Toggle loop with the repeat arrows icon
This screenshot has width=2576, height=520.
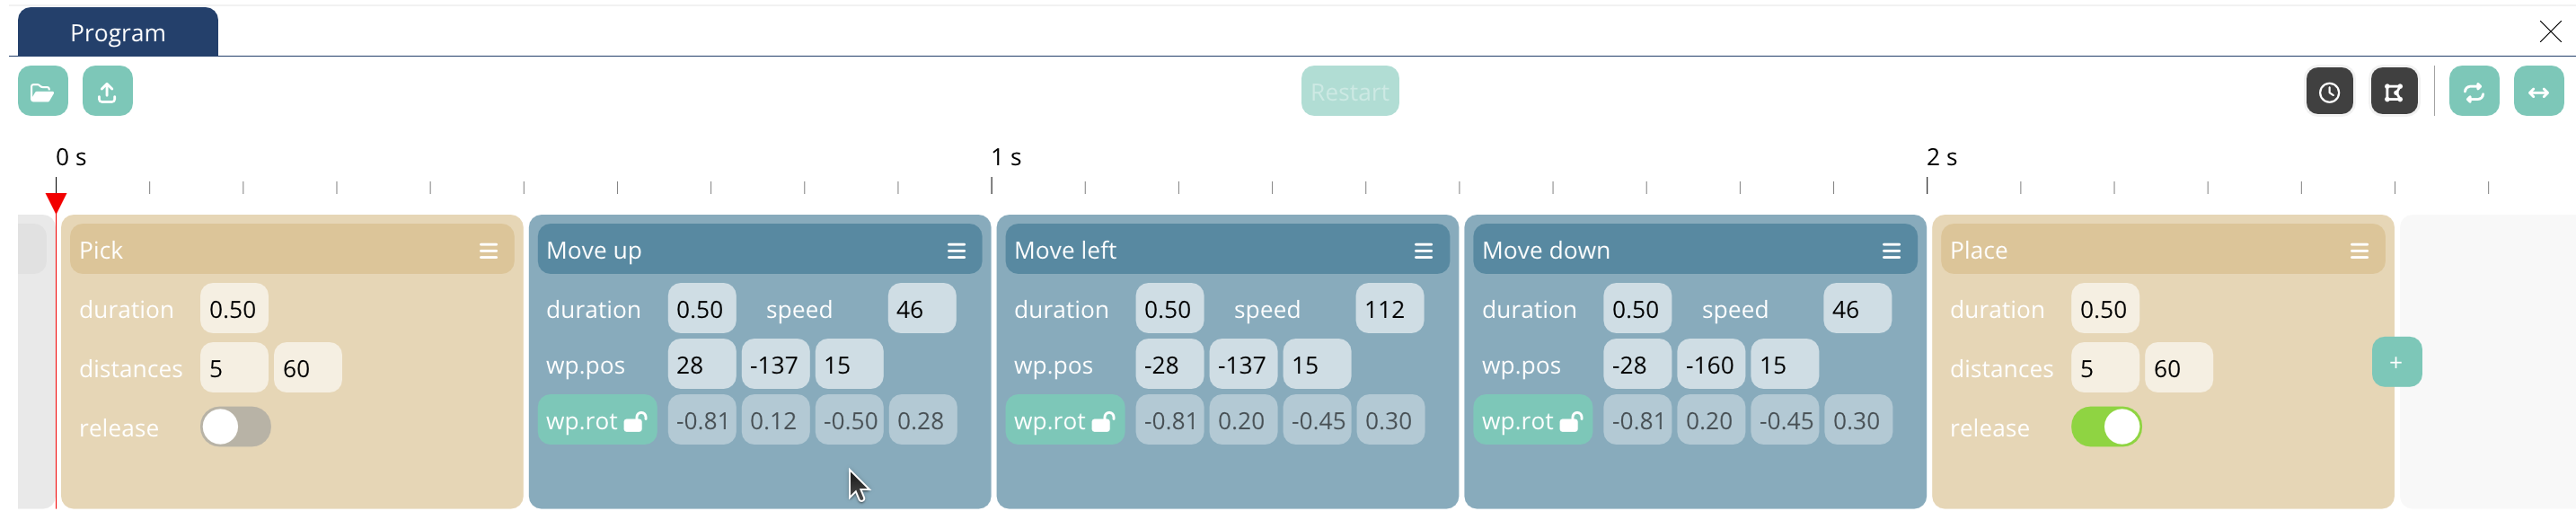click(2473, 92)
